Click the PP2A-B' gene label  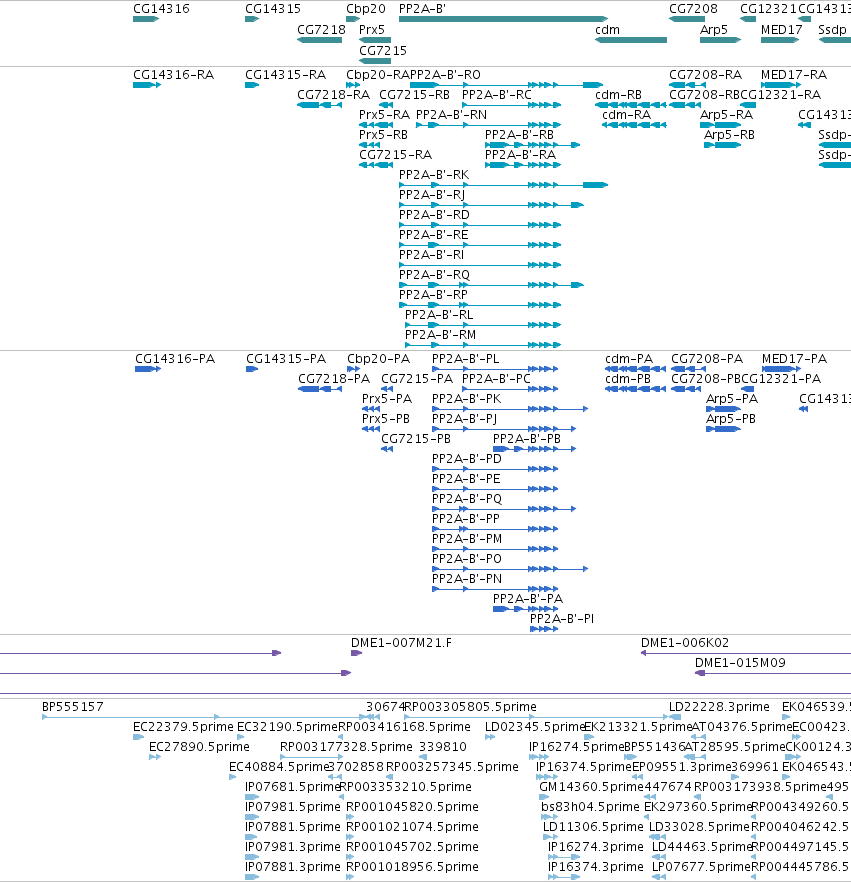coord(422,9)
